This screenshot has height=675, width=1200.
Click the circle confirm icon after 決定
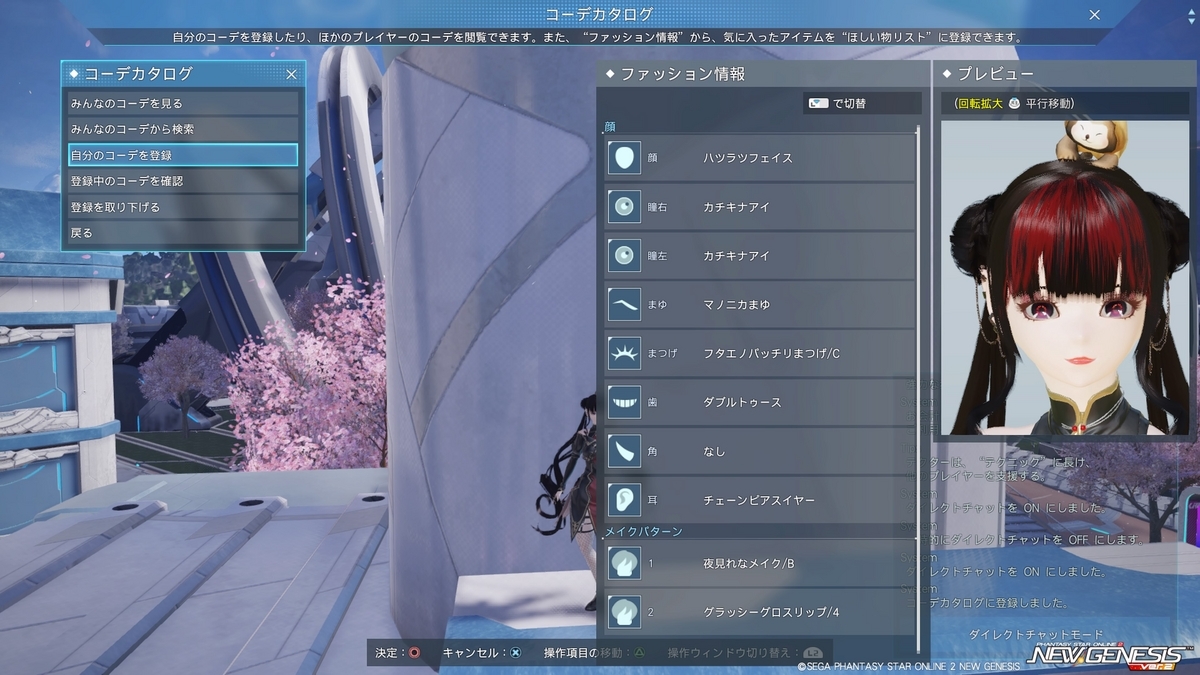point(413,653)
